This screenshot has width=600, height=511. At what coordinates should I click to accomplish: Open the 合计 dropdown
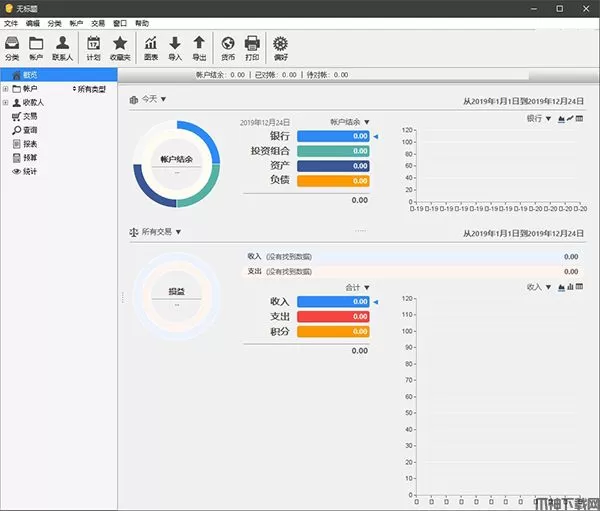357,287
